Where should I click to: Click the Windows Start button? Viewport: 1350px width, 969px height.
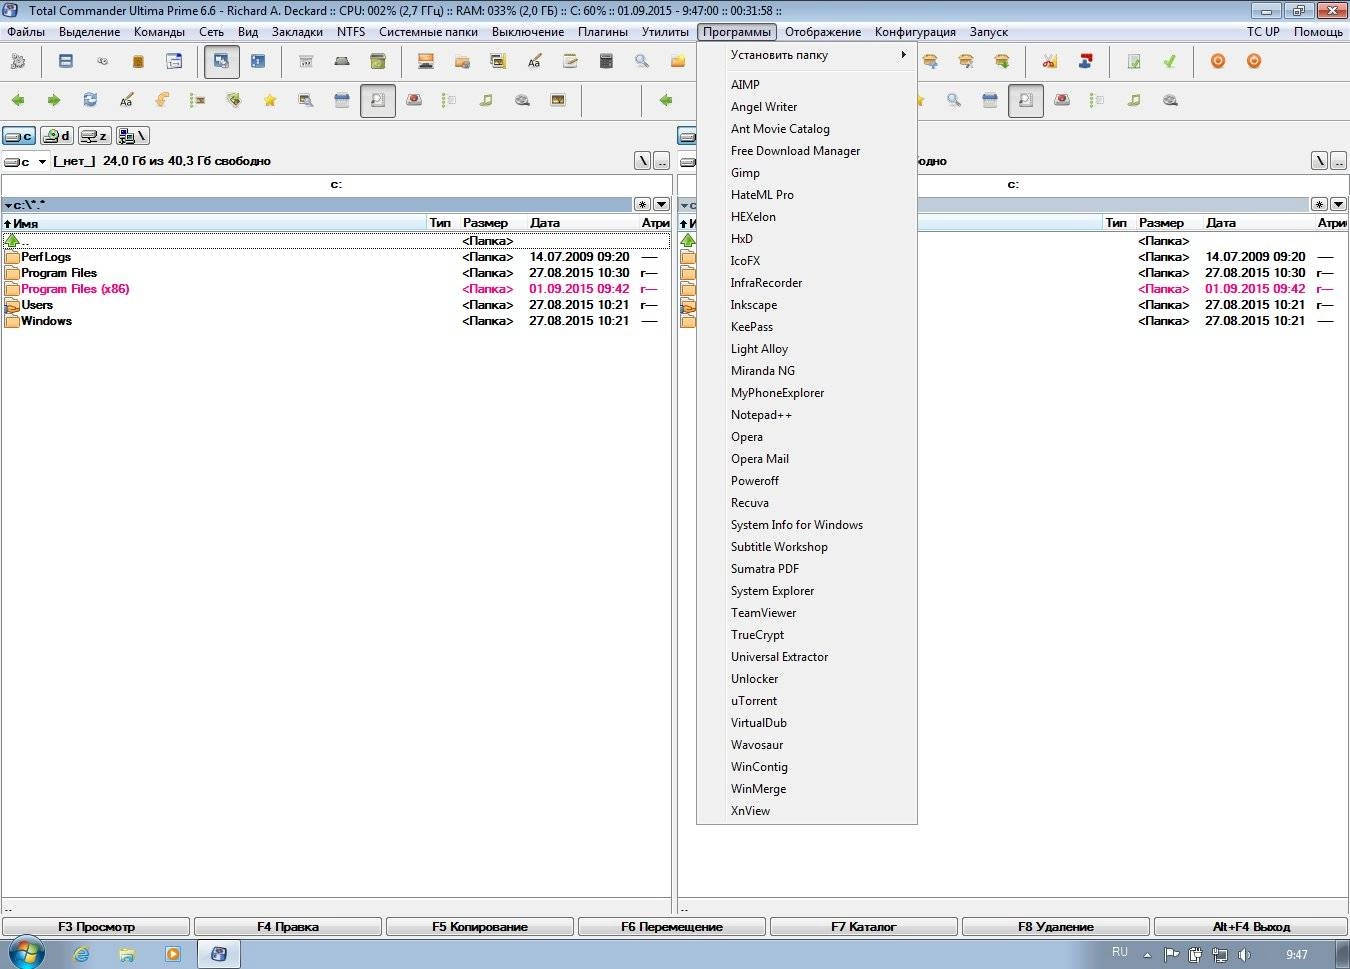tap(26, 953)
